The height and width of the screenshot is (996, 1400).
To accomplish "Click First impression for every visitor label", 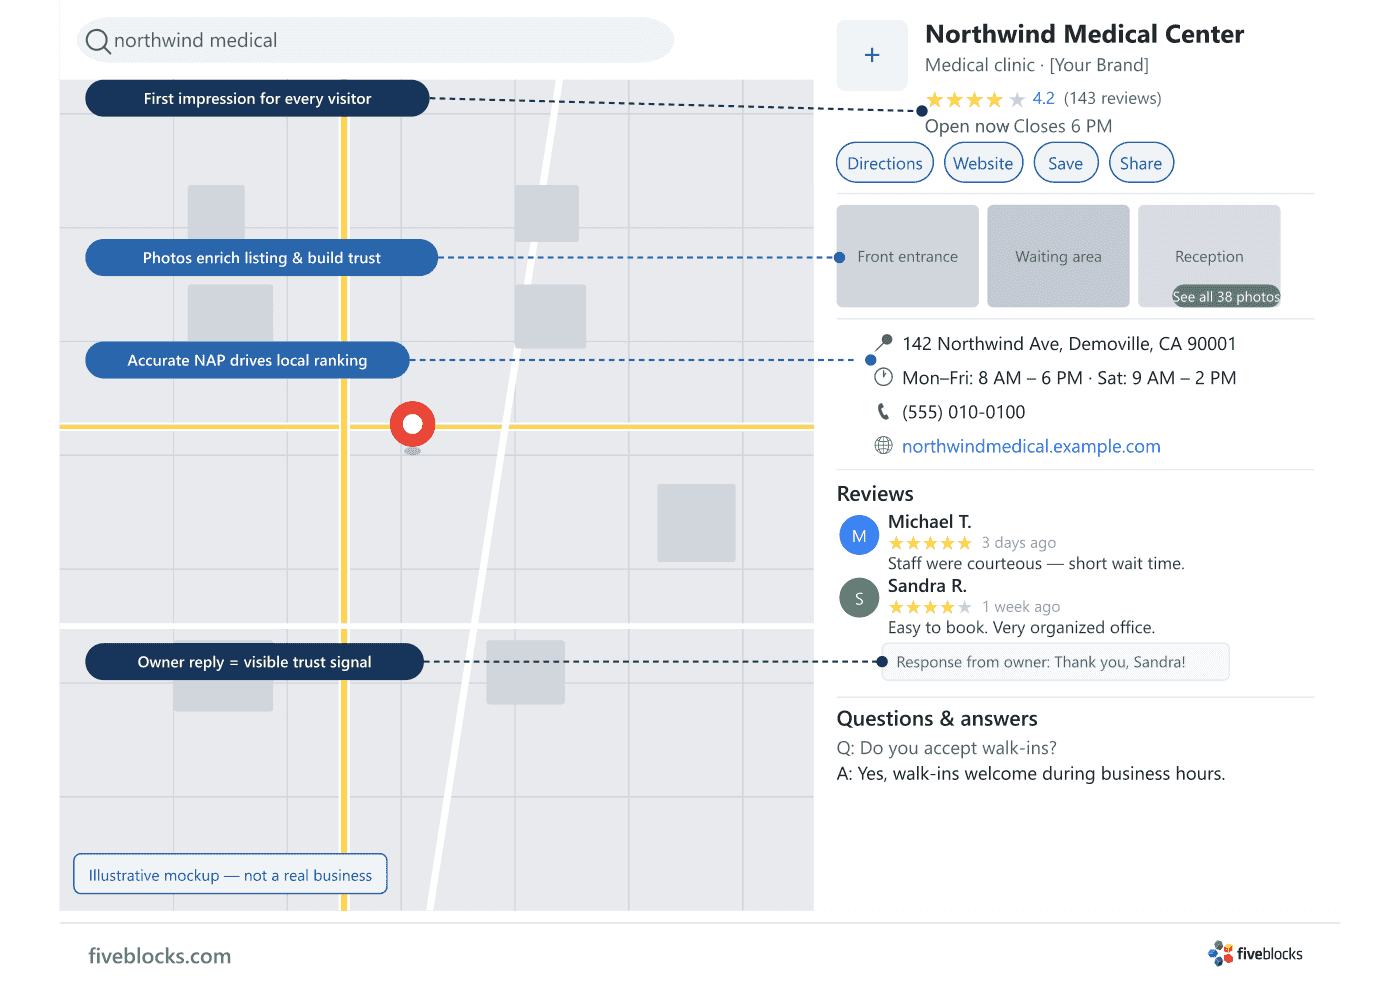I will (257, 98).
